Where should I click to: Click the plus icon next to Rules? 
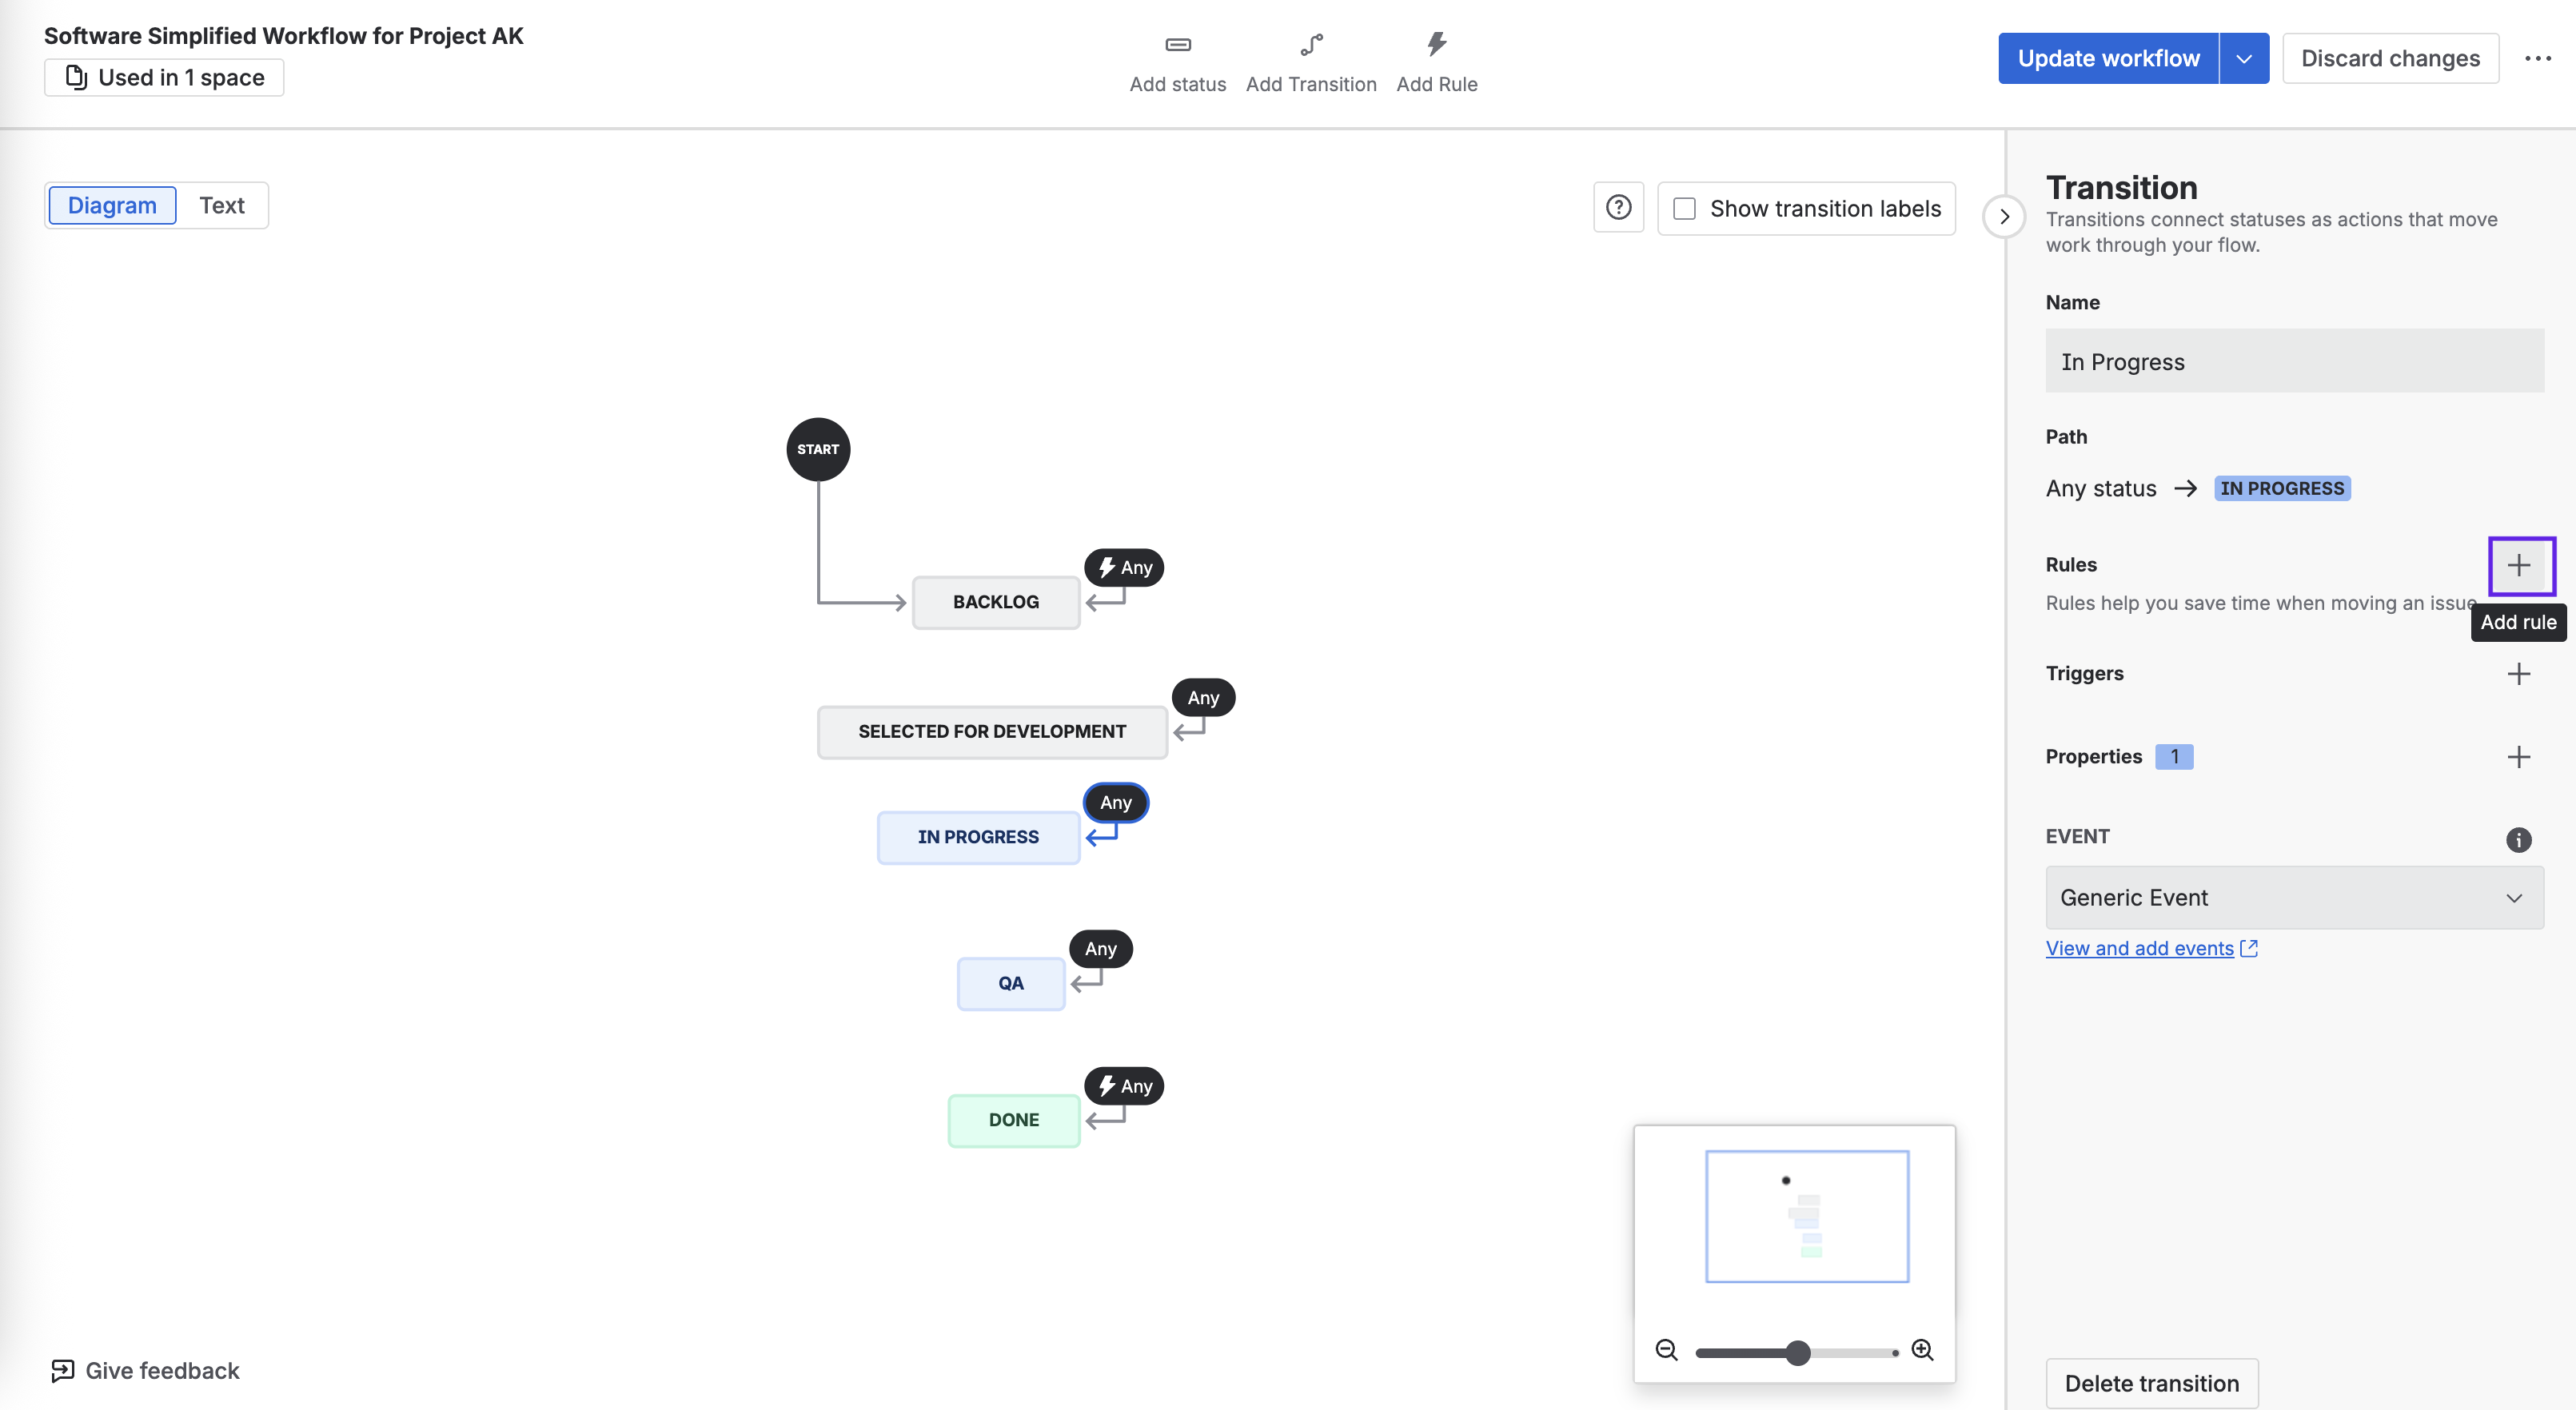[2519, 566]
